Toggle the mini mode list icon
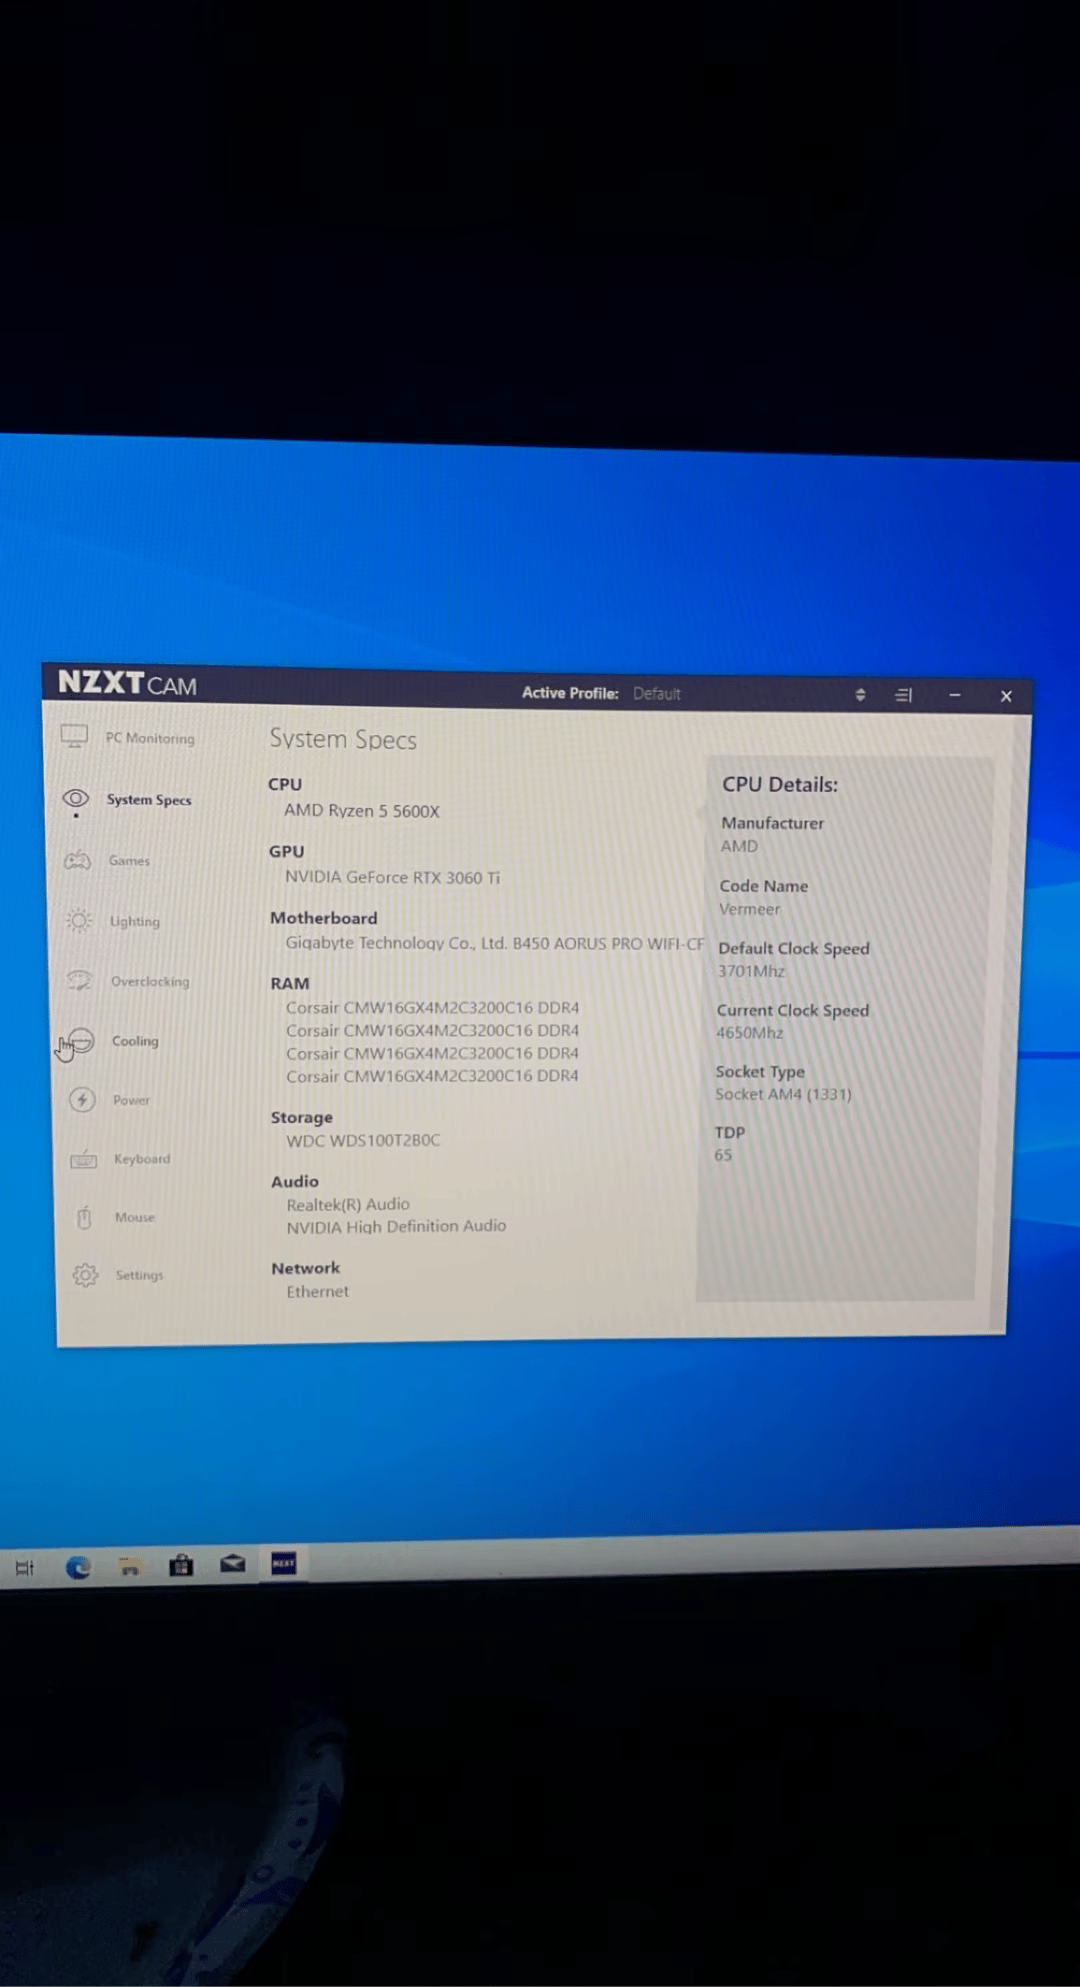 [x=904, y=695]
